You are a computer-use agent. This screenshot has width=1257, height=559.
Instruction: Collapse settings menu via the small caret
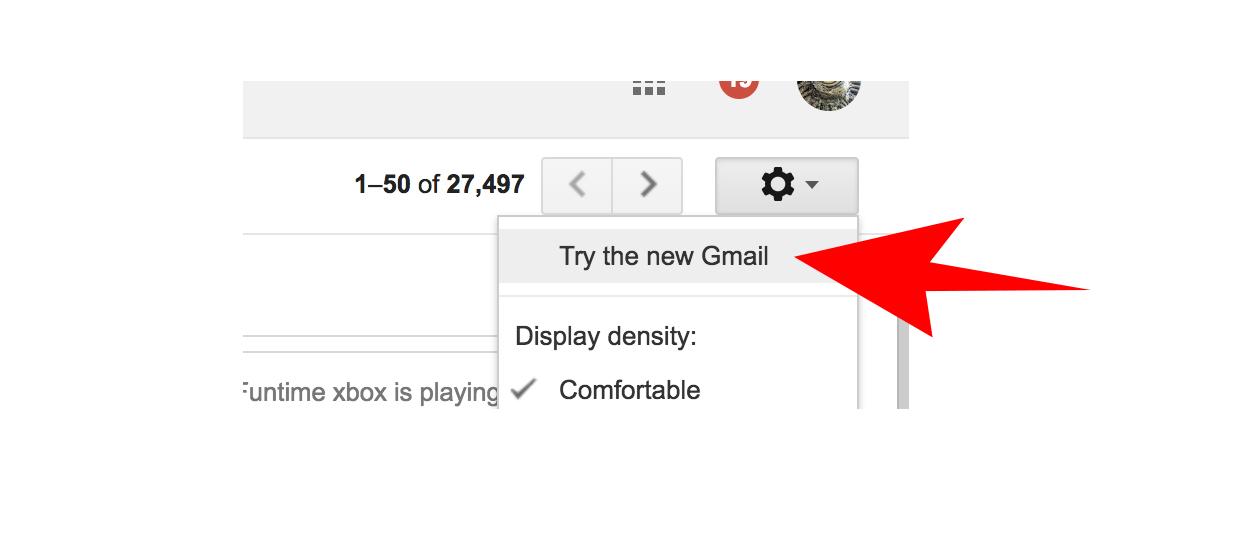point(812,185)
